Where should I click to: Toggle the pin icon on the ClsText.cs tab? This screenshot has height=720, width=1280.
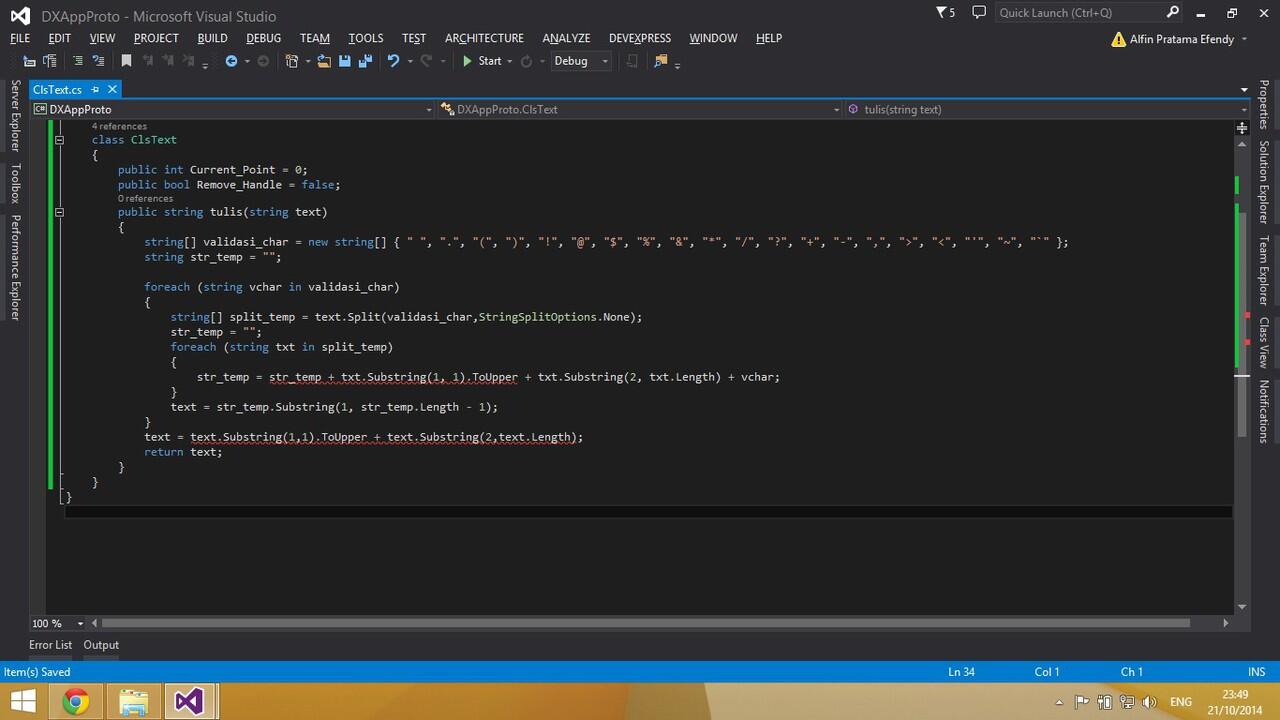[96, 89]
